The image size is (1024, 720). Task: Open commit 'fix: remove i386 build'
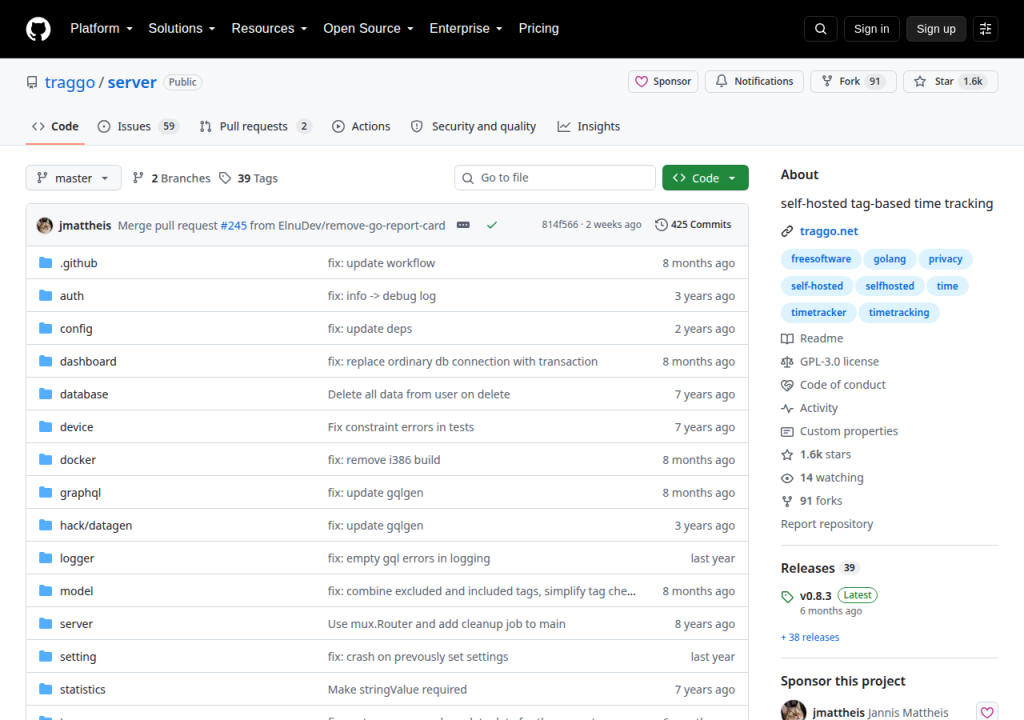384,460
